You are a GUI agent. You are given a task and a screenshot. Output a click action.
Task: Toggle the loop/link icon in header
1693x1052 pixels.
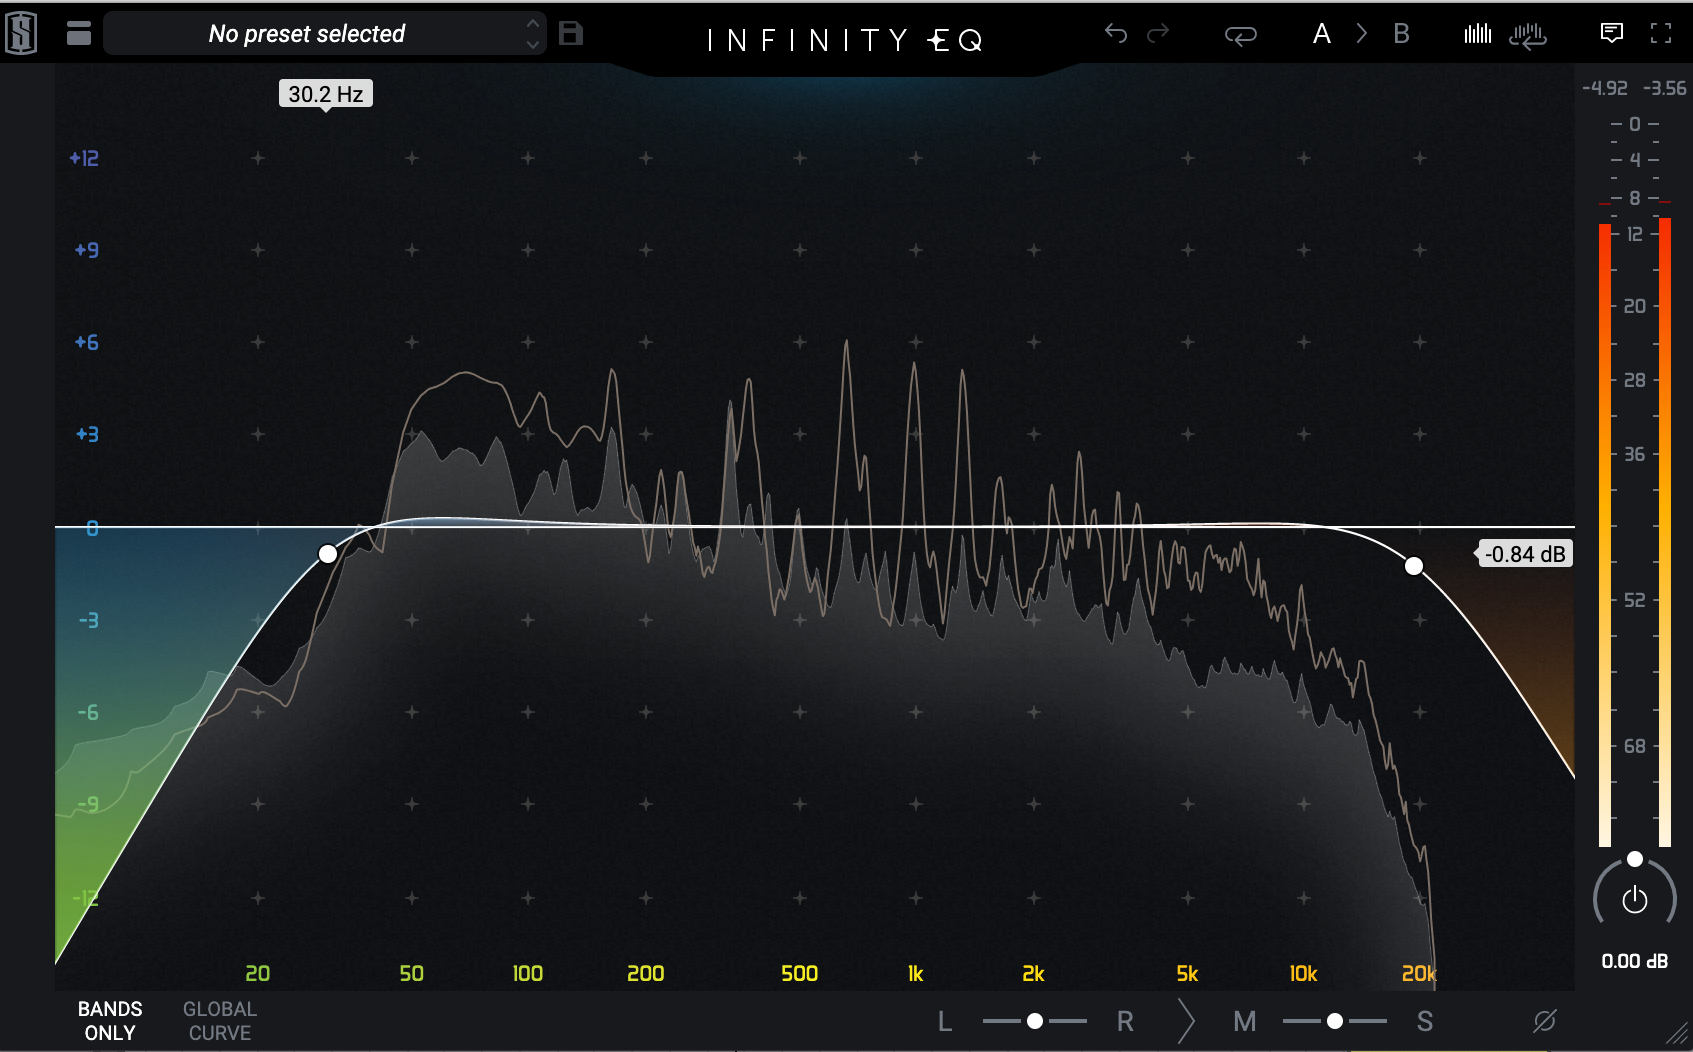(1240, 35)
